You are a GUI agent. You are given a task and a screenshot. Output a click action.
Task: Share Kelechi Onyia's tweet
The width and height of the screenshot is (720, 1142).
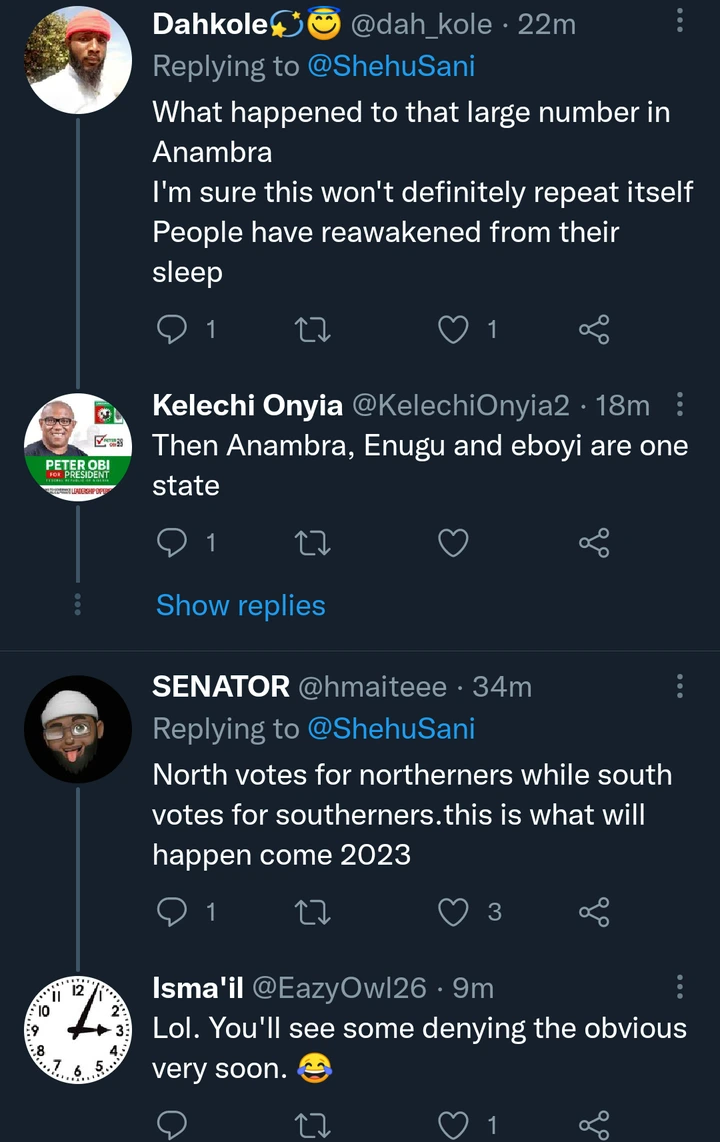pos(594,543)
